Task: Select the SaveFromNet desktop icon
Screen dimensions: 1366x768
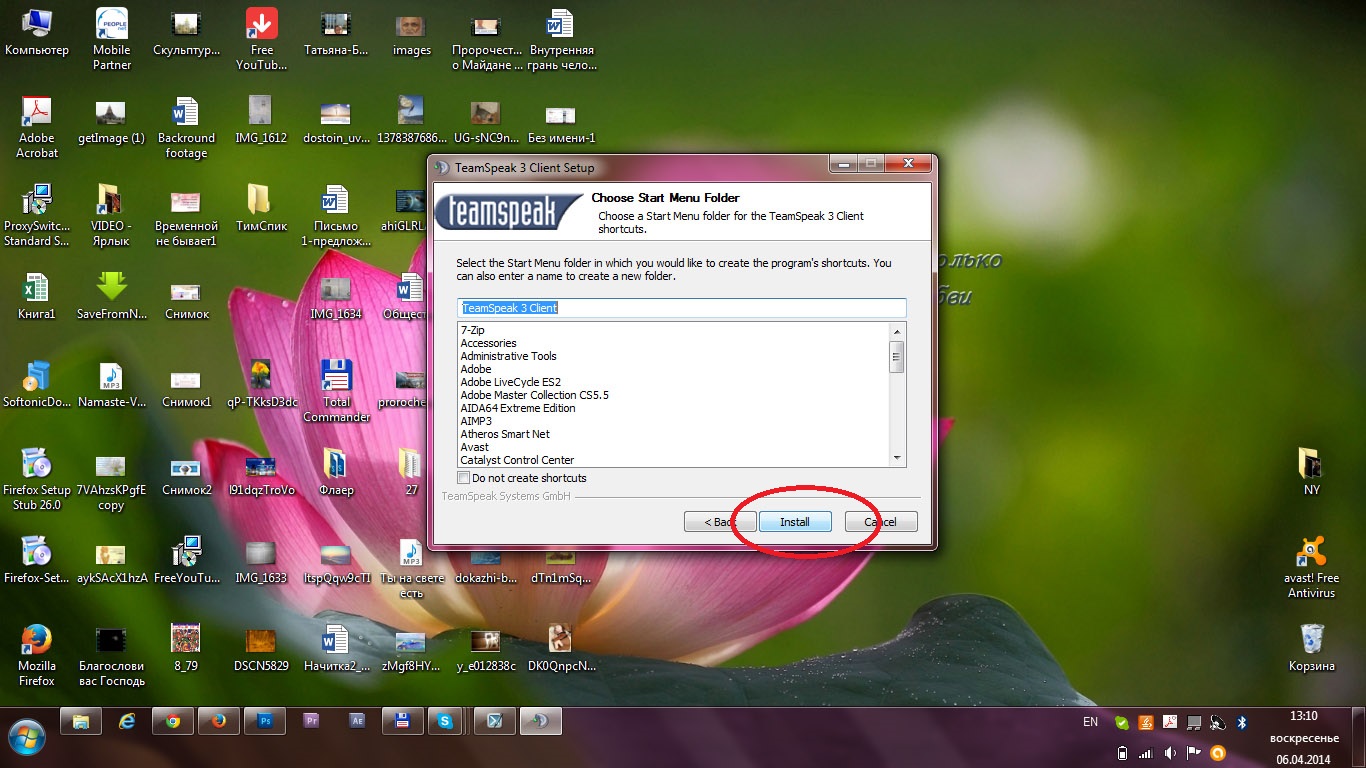Action: [112, 295]
